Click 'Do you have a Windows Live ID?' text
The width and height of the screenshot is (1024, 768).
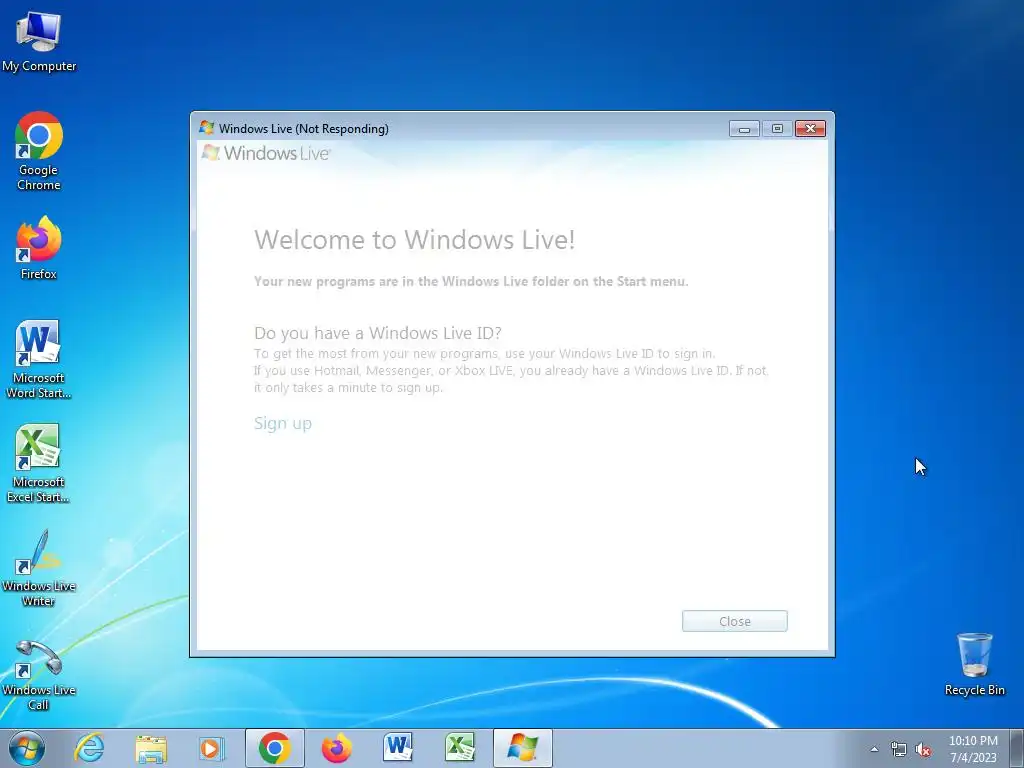(x=377, y=333)
